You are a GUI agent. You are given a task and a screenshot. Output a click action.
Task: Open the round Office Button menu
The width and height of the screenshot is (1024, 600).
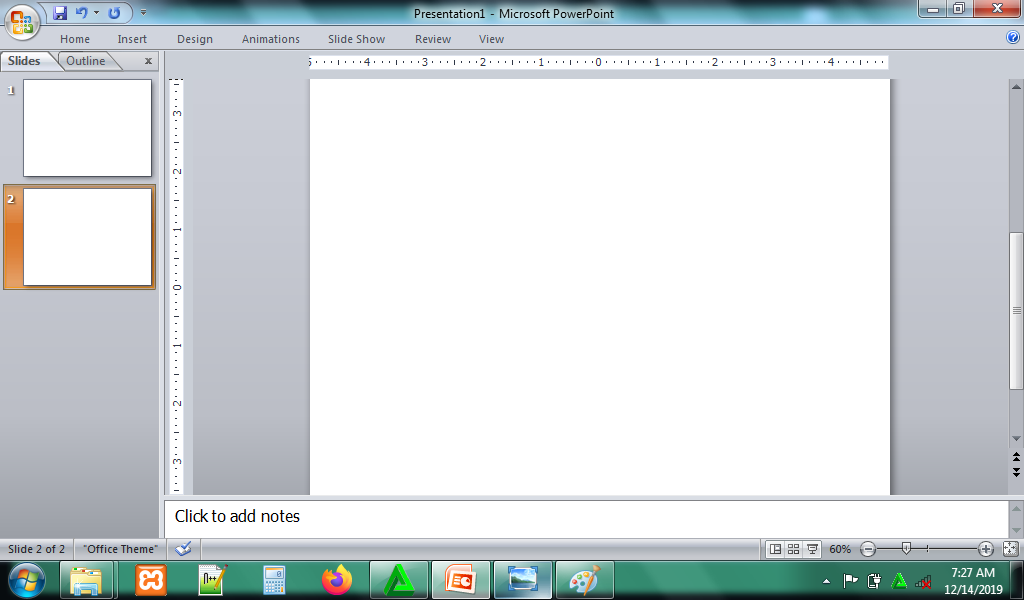(x=22, y=22)
